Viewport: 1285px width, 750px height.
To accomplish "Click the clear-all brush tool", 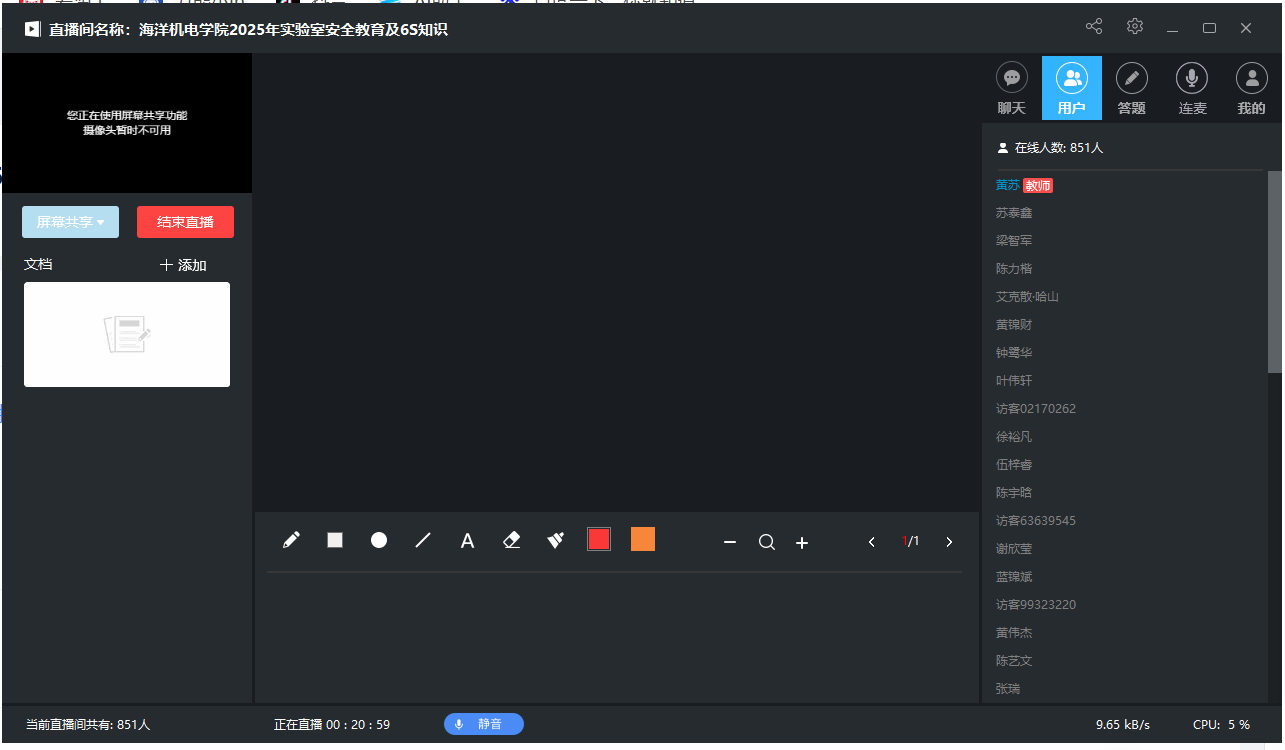I will [x=556, y=540].
